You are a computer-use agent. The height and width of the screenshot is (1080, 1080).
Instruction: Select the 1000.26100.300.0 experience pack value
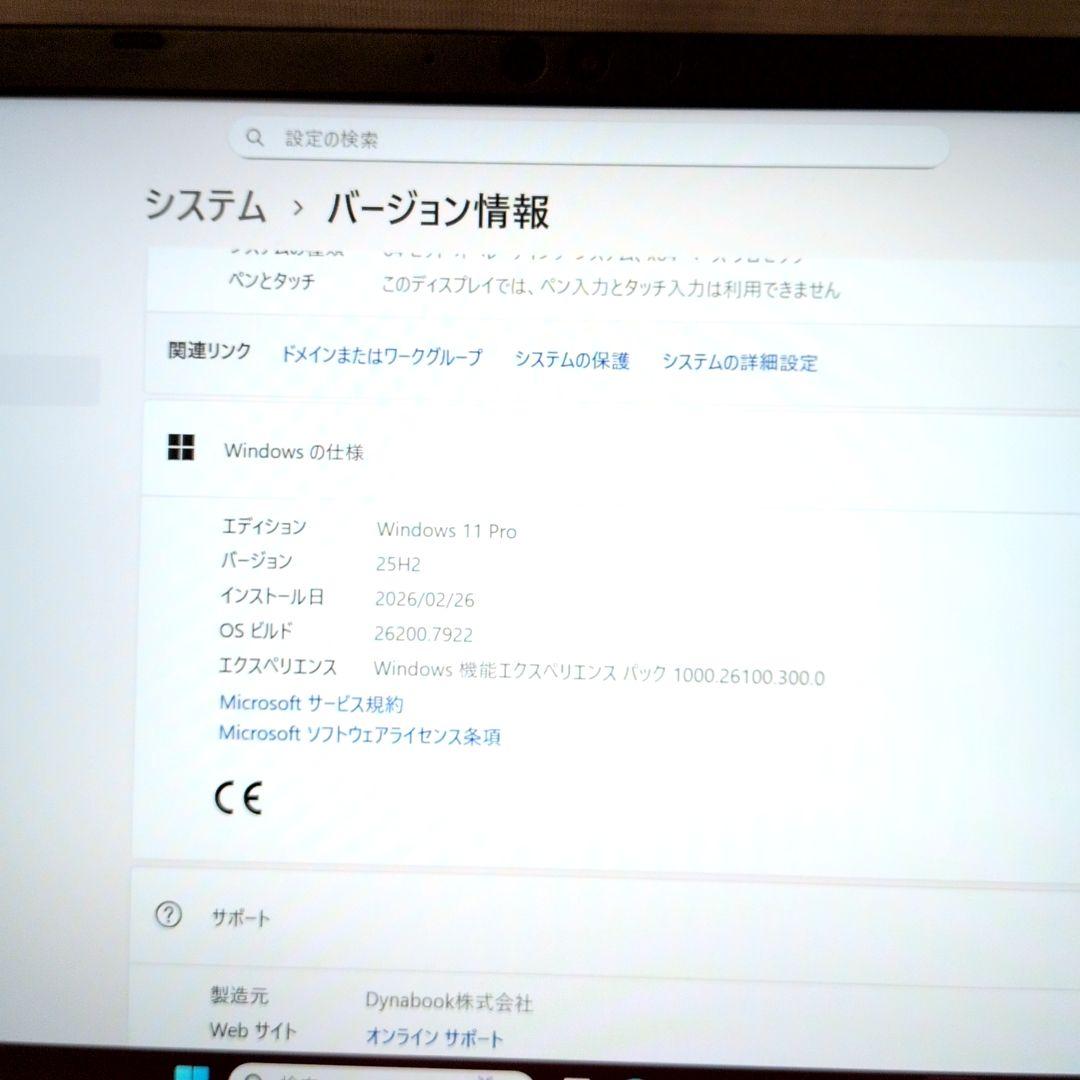coord(748,676)
